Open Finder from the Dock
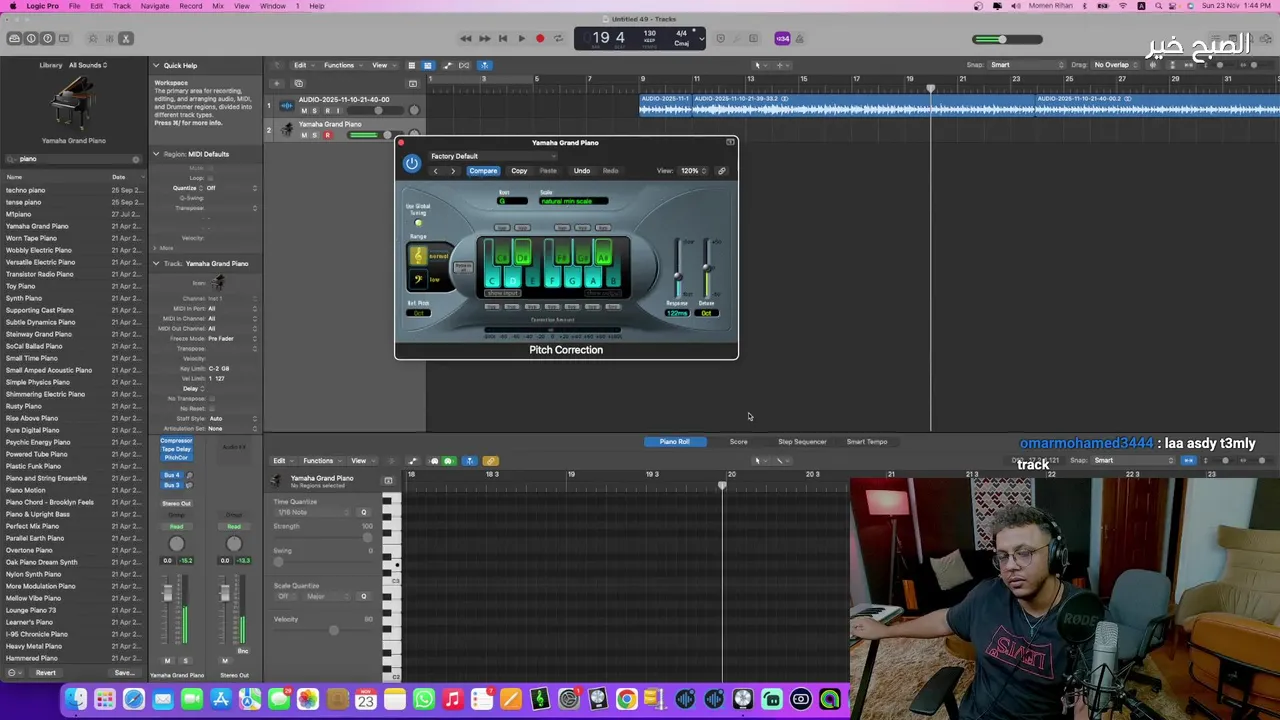 pos(76,700)
